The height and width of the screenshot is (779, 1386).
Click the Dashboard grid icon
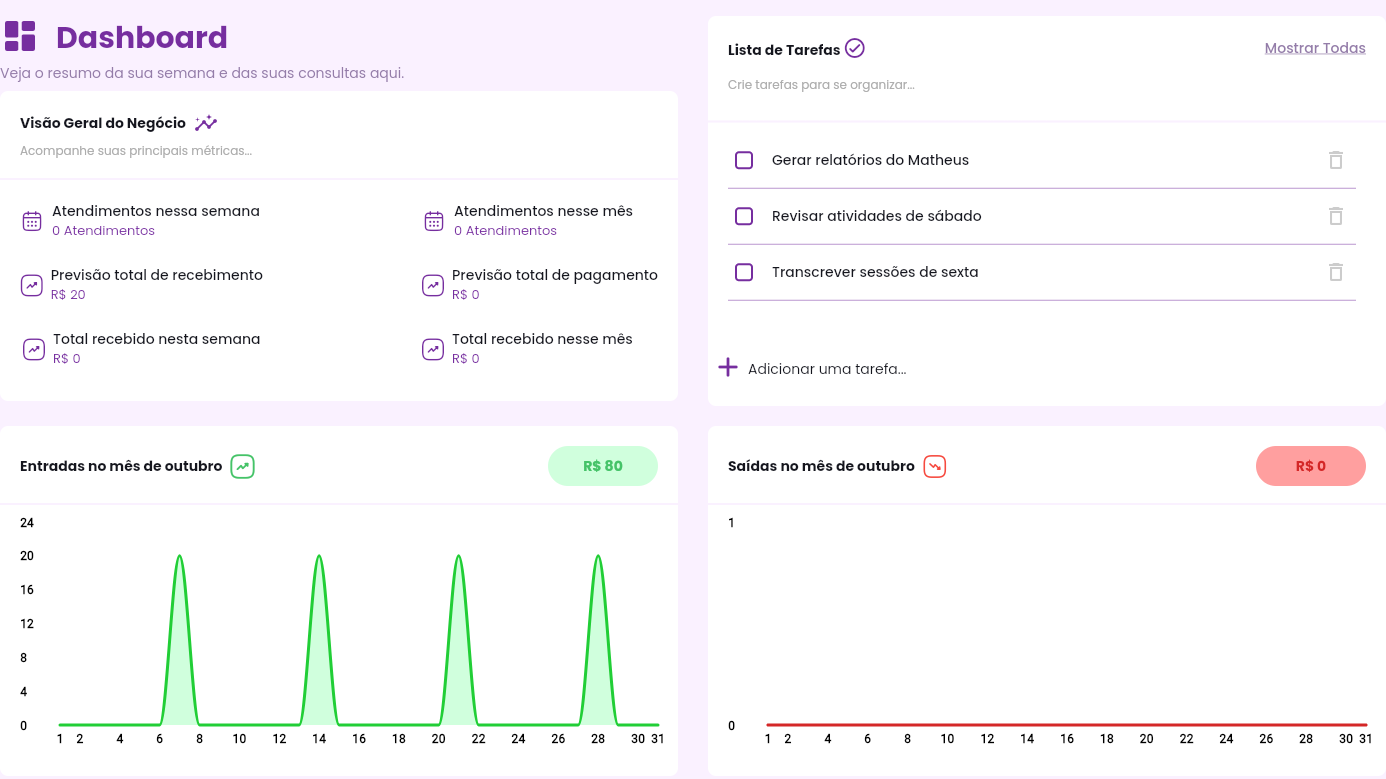(20, 36)
